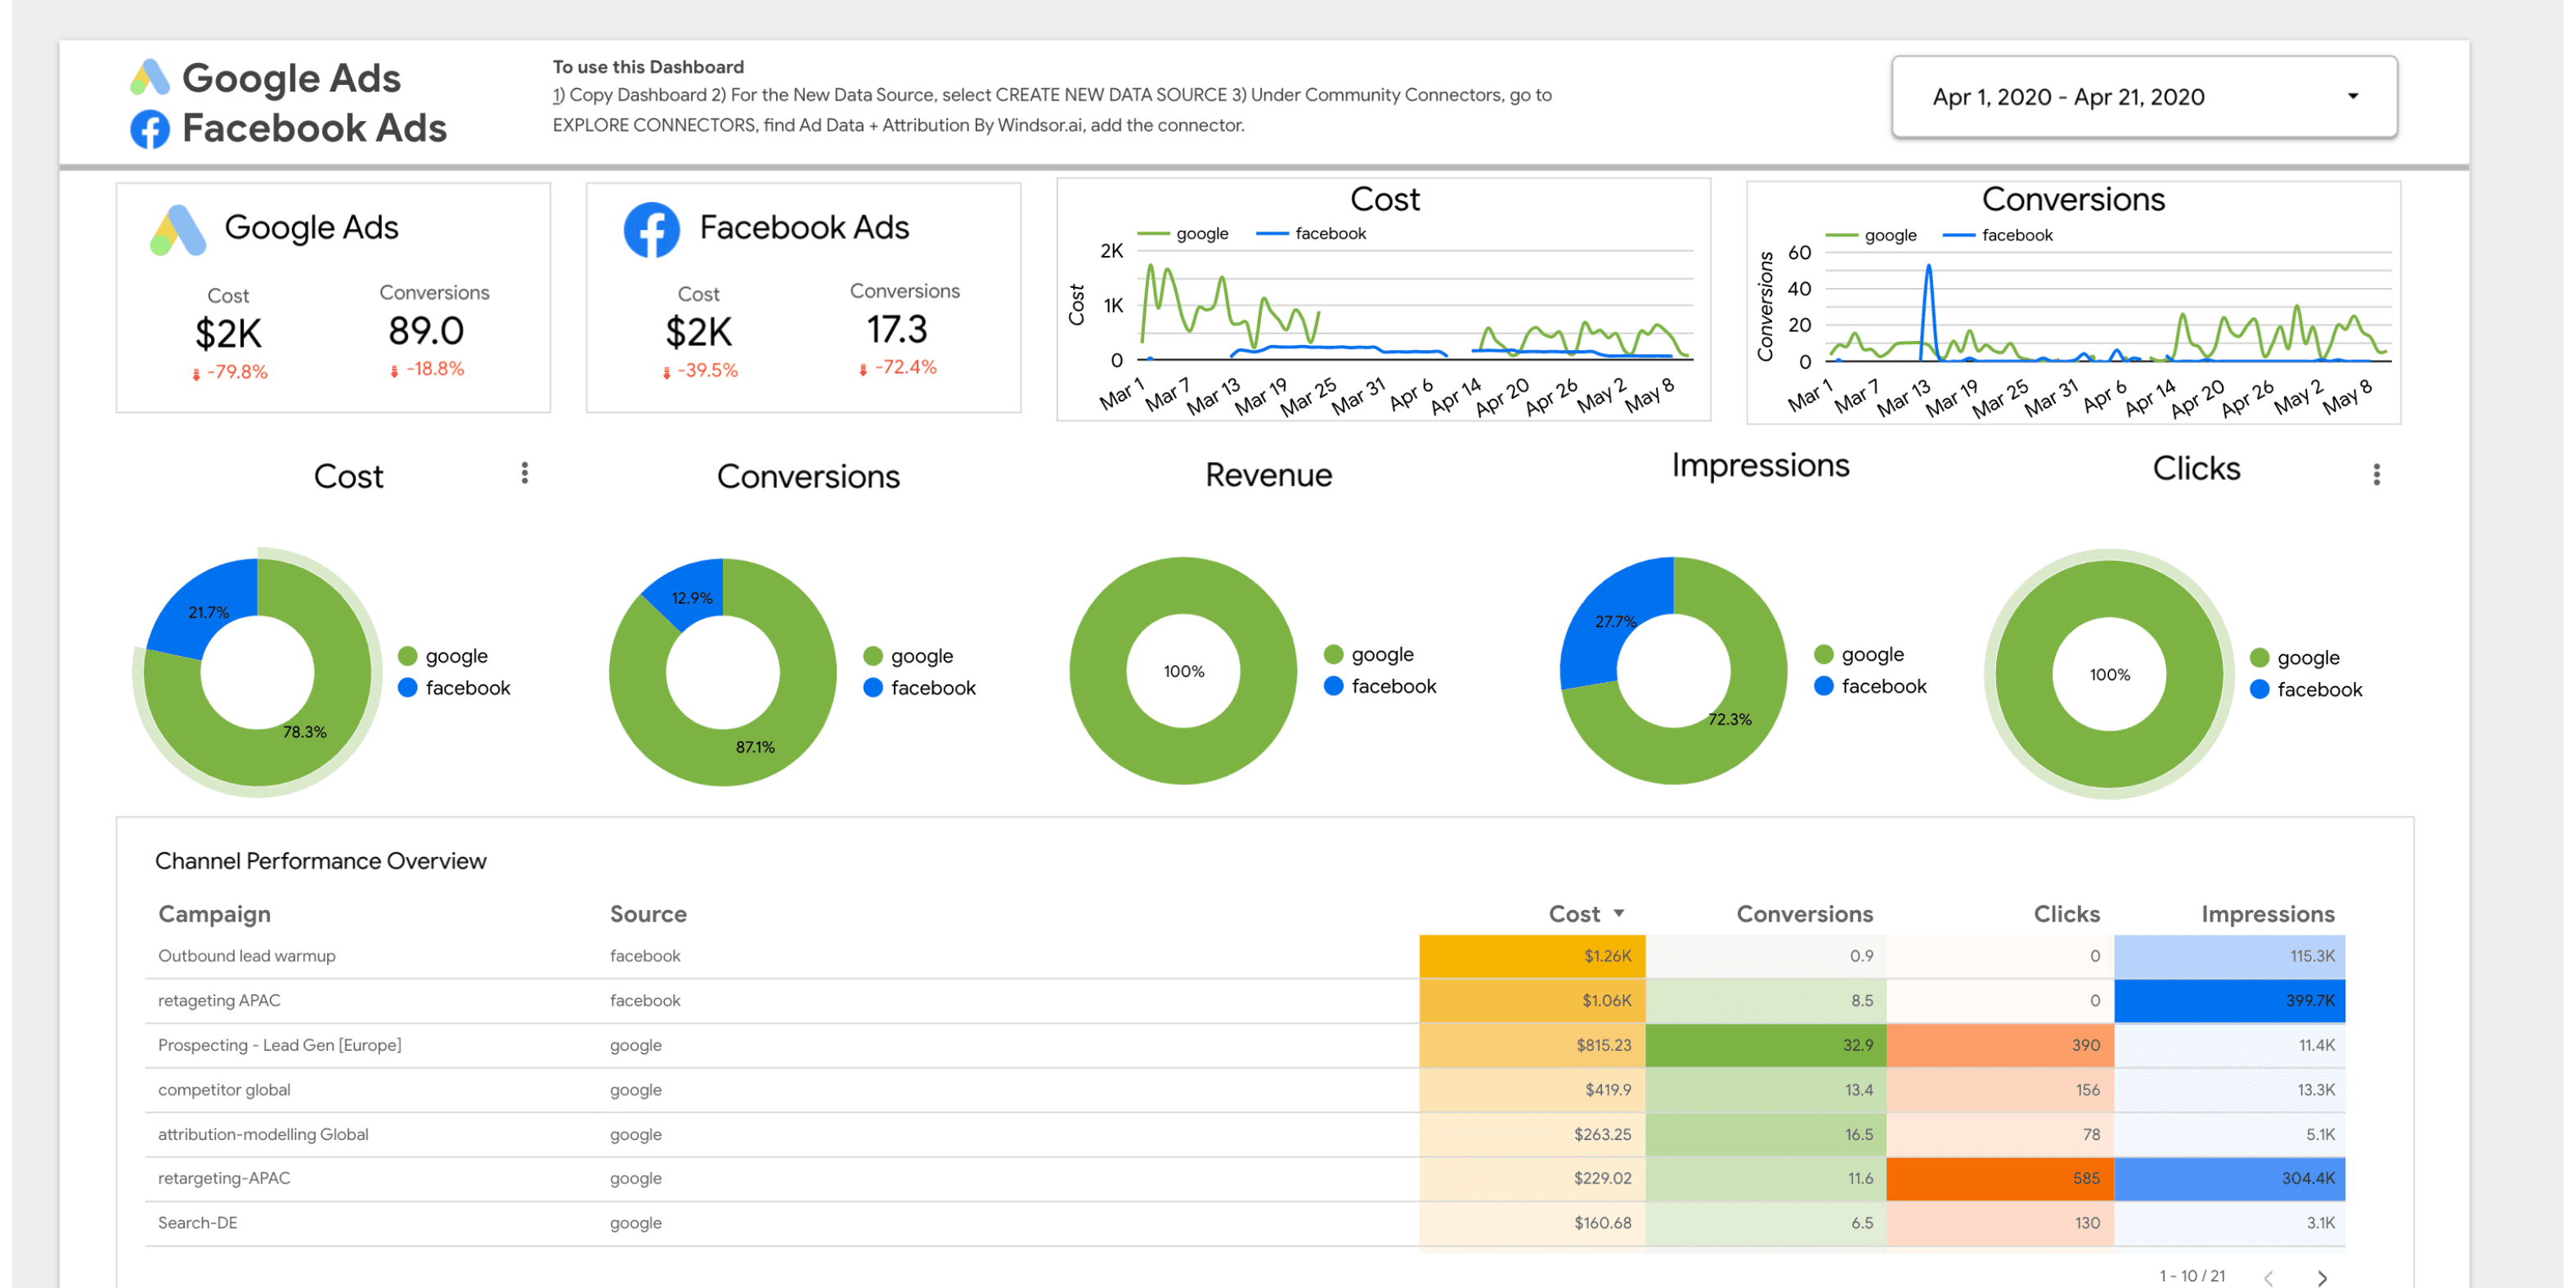Sort table by the Cost column header
The width and height of the screenshot is (2576, 1288).
(1574, 914)
